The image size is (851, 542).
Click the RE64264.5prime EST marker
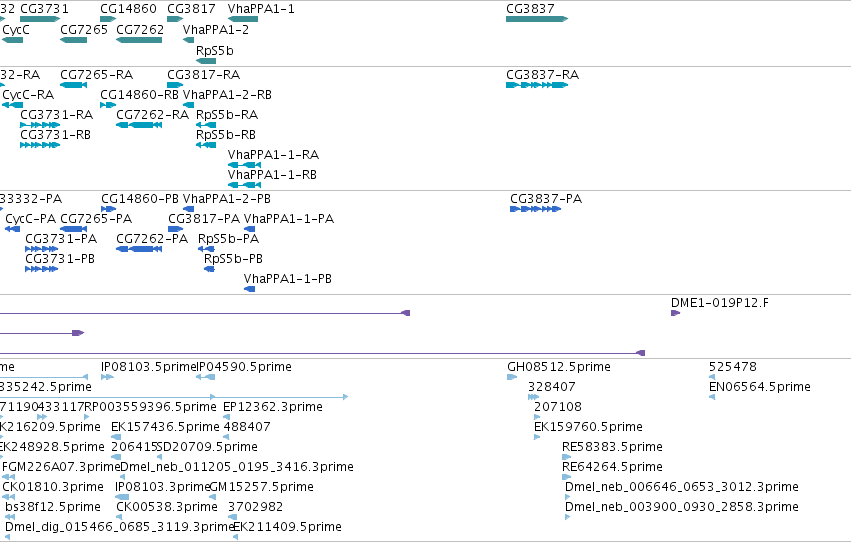[566, 478]
